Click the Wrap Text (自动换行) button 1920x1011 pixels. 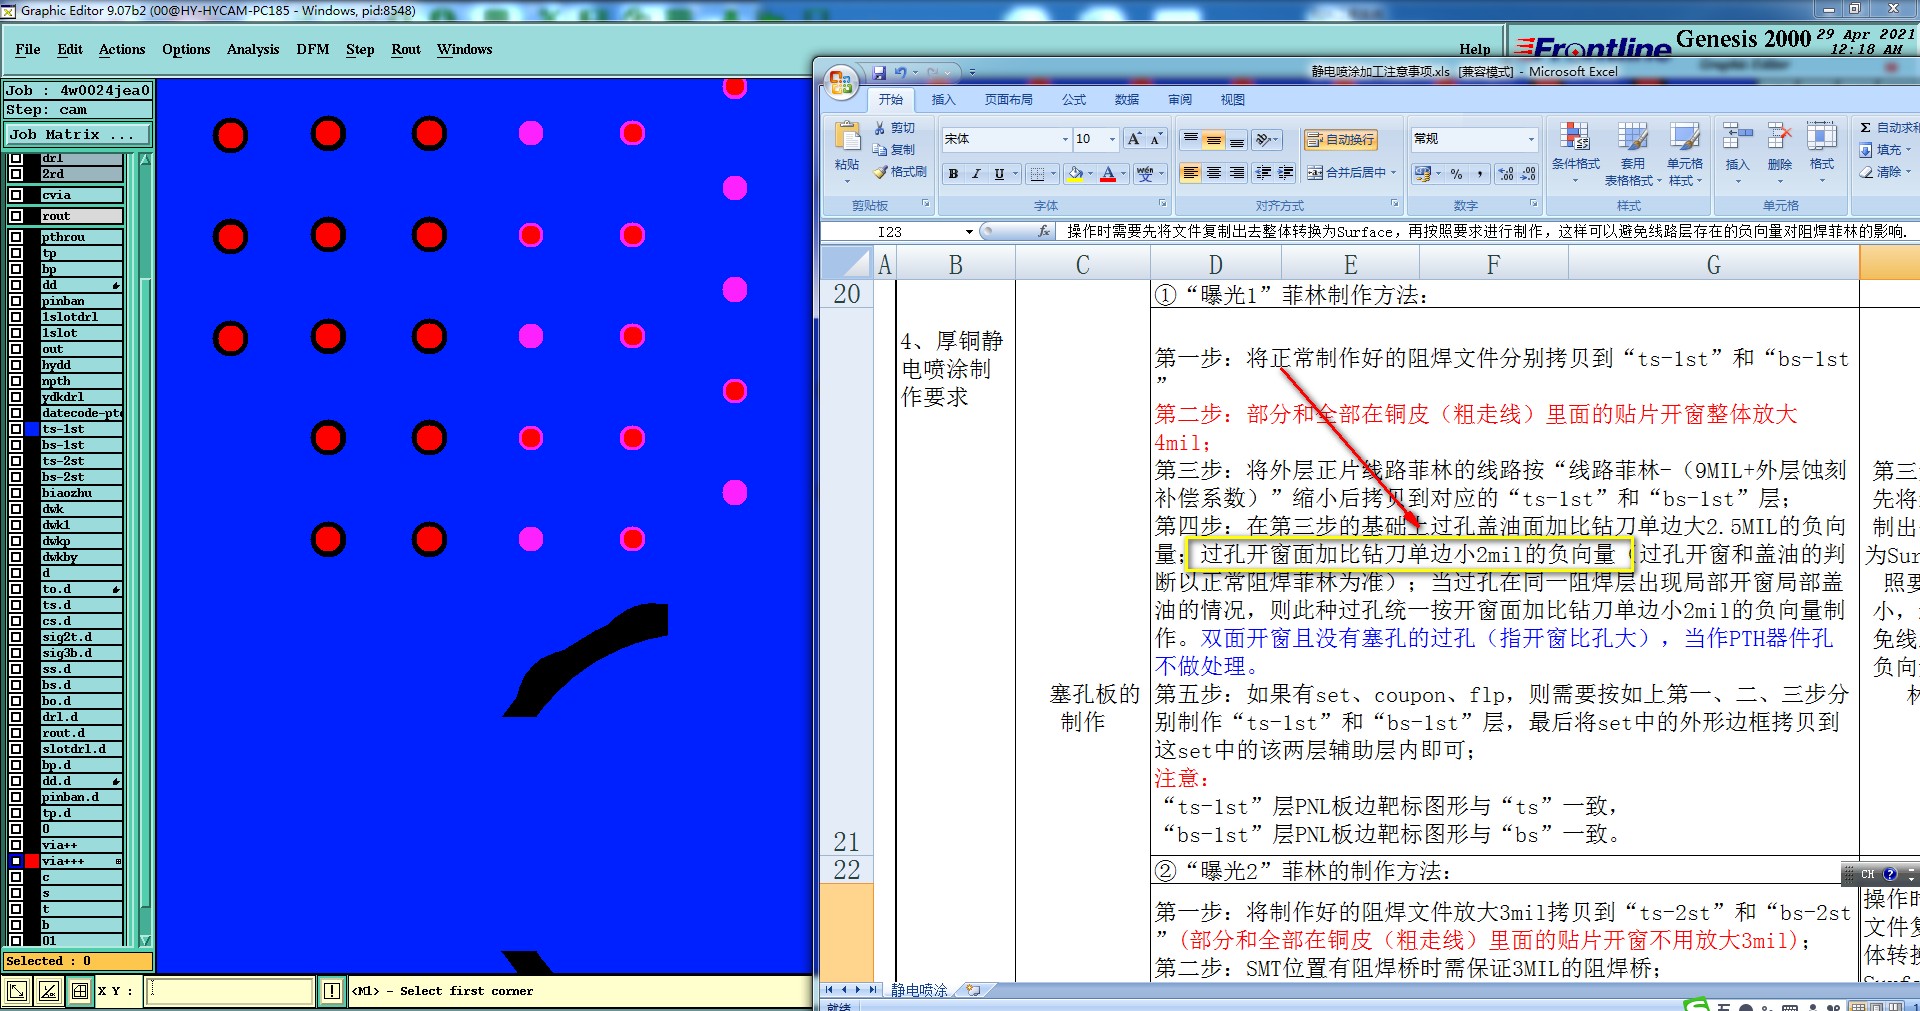point(1340,139)
